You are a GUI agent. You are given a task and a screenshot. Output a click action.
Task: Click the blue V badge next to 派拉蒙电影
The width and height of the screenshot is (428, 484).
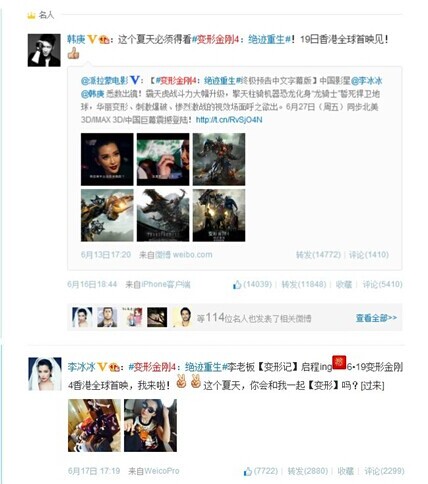[134, 80]
